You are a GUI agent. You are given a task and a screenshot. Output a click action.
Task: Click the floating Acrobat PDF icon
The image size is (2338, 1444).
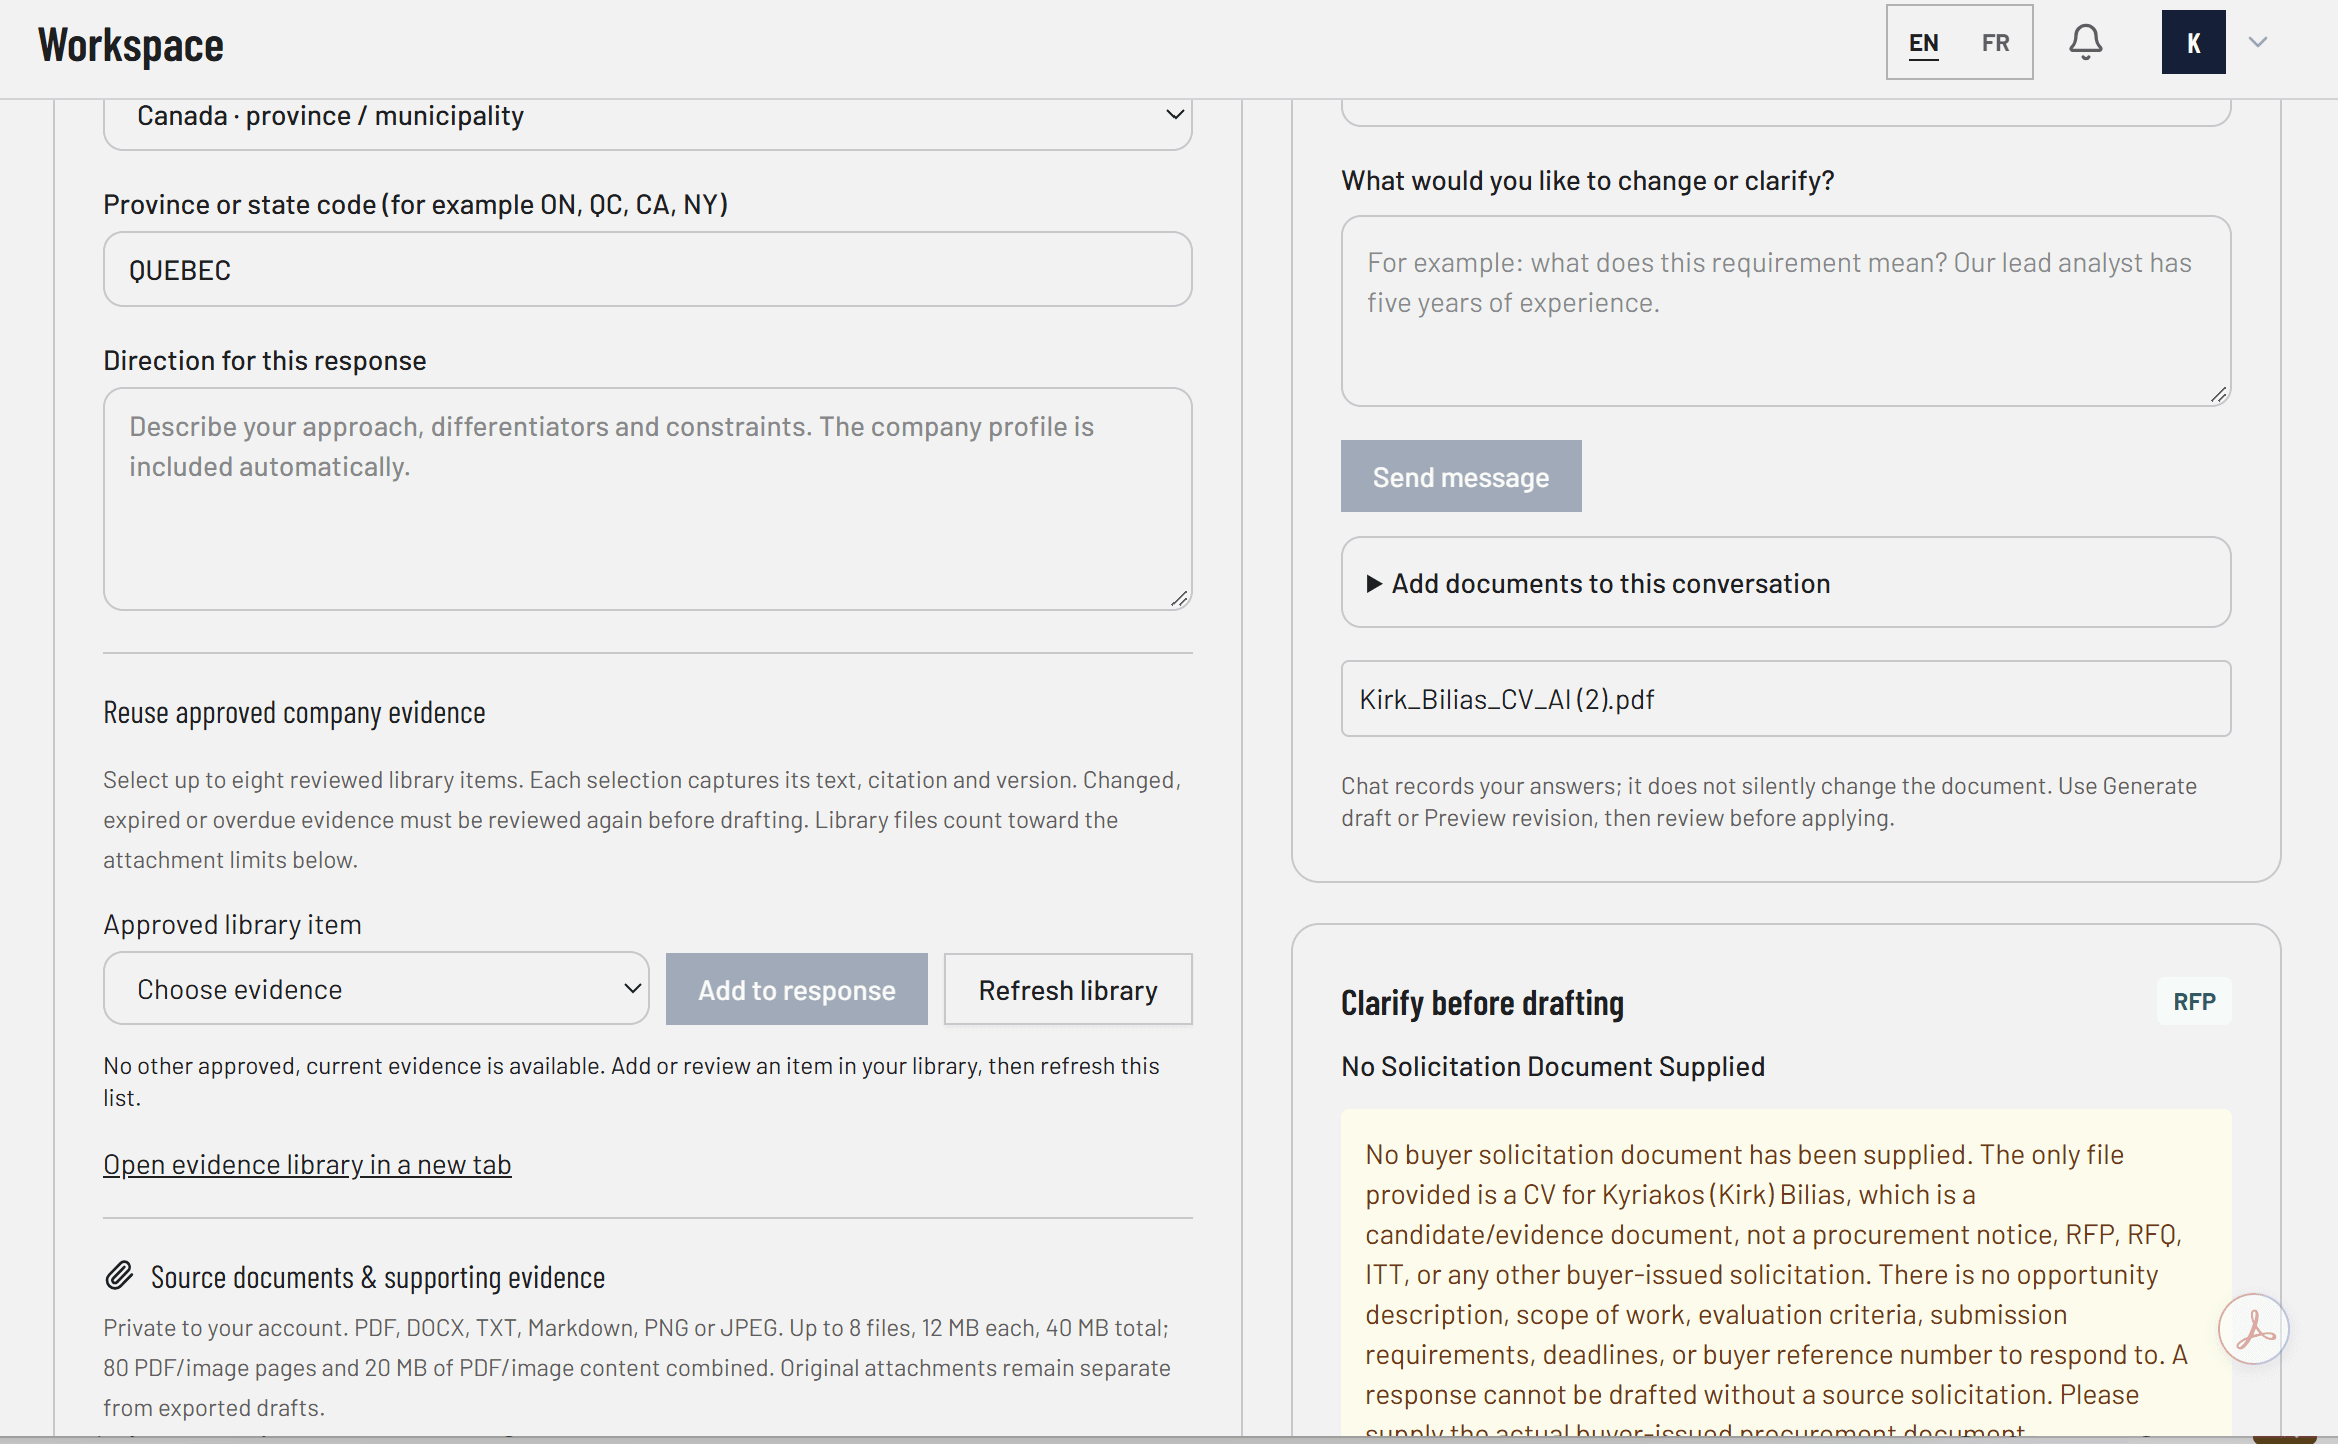click(x=2253, y=1329)
